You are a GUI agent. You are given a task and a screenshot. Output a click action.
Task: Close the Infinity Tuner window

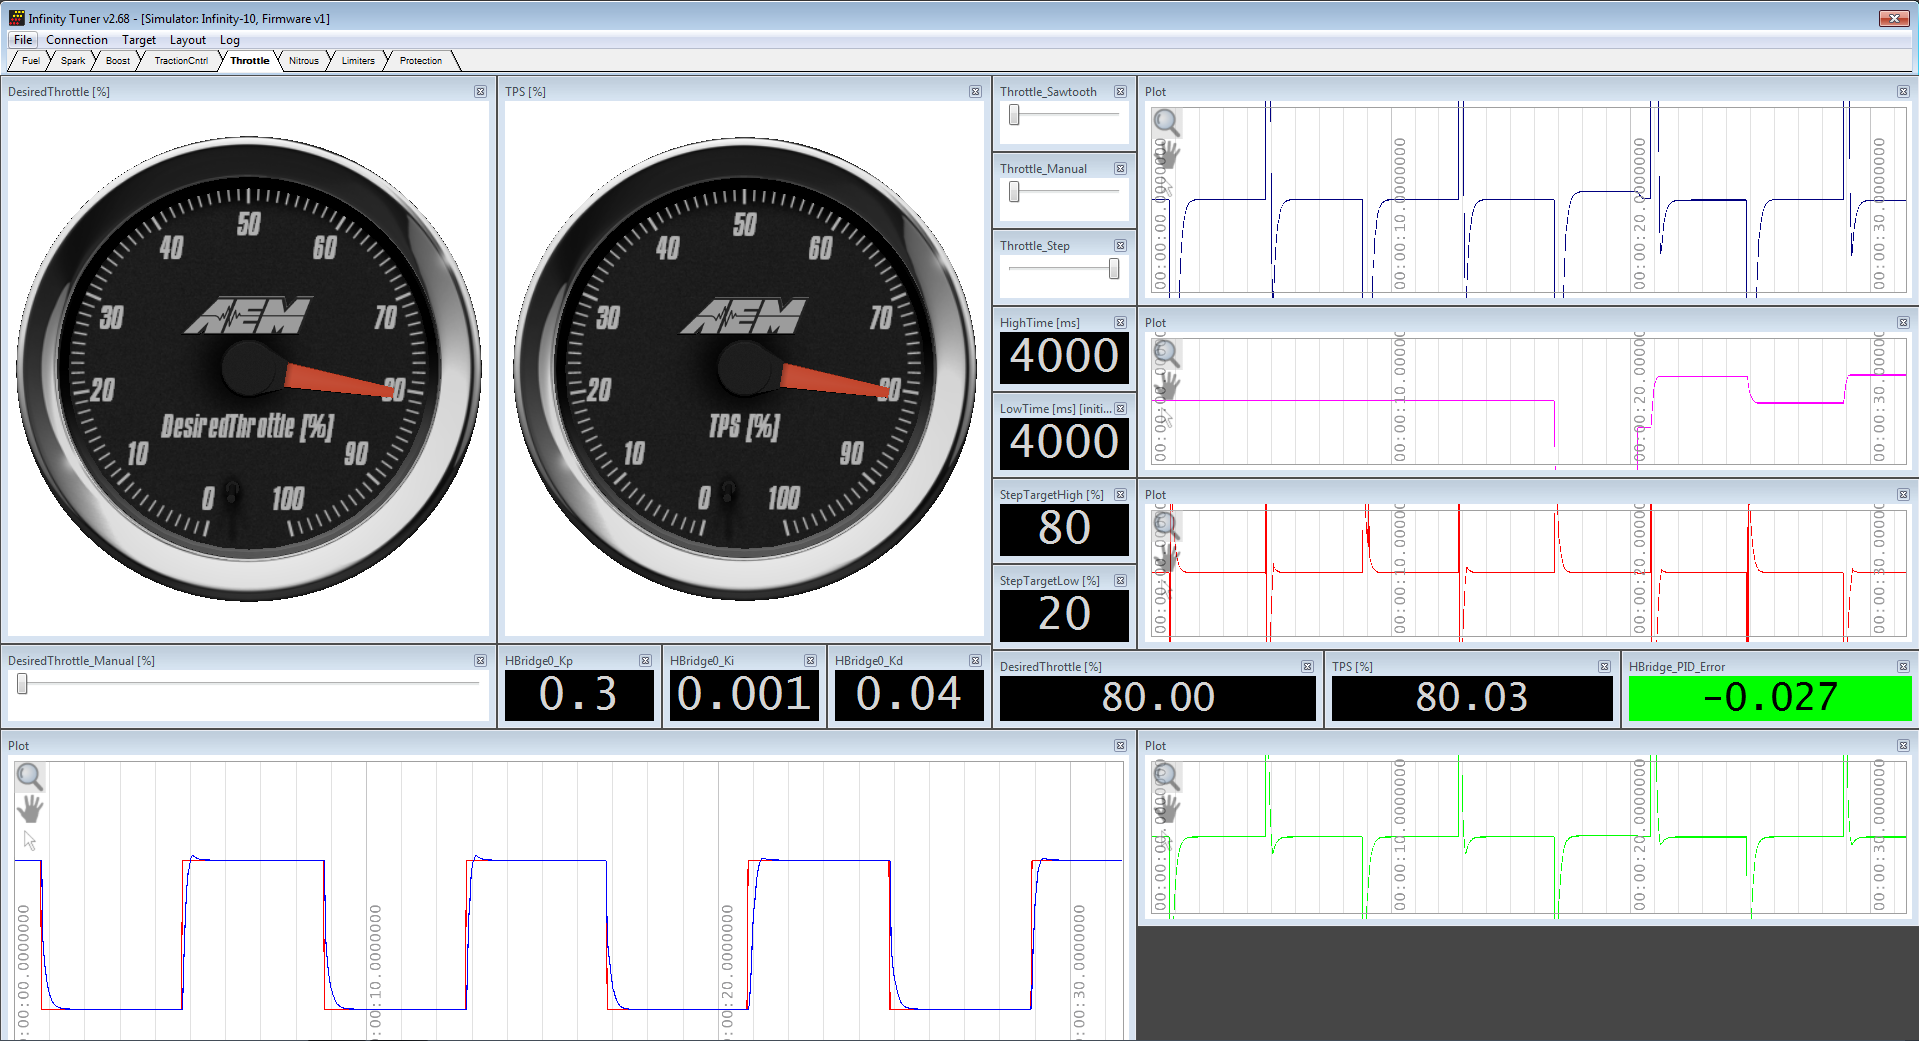(1894, 18)
